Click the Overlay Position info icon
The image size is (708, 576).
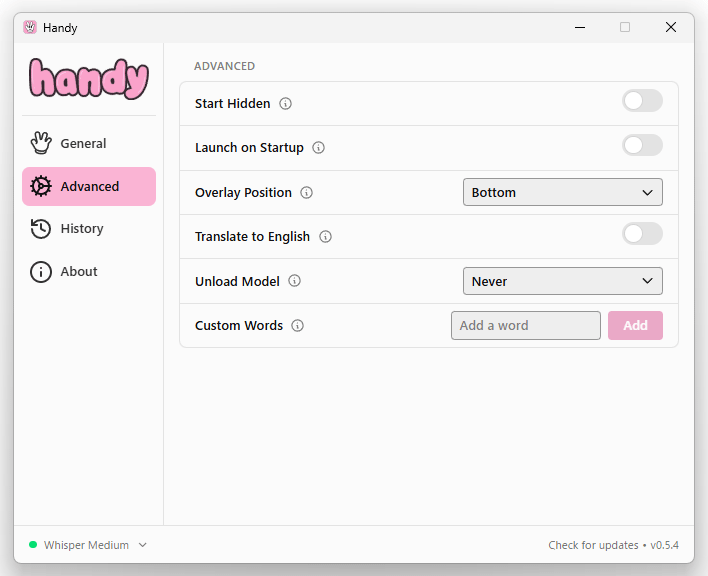click(x=307, y=193)
